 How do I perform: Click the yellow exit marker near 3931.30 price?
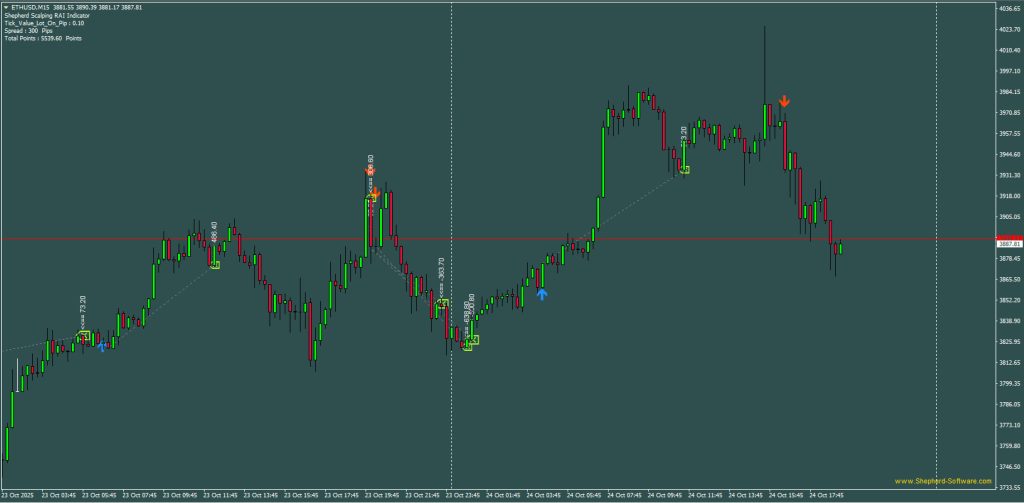(x=684, y=170)
